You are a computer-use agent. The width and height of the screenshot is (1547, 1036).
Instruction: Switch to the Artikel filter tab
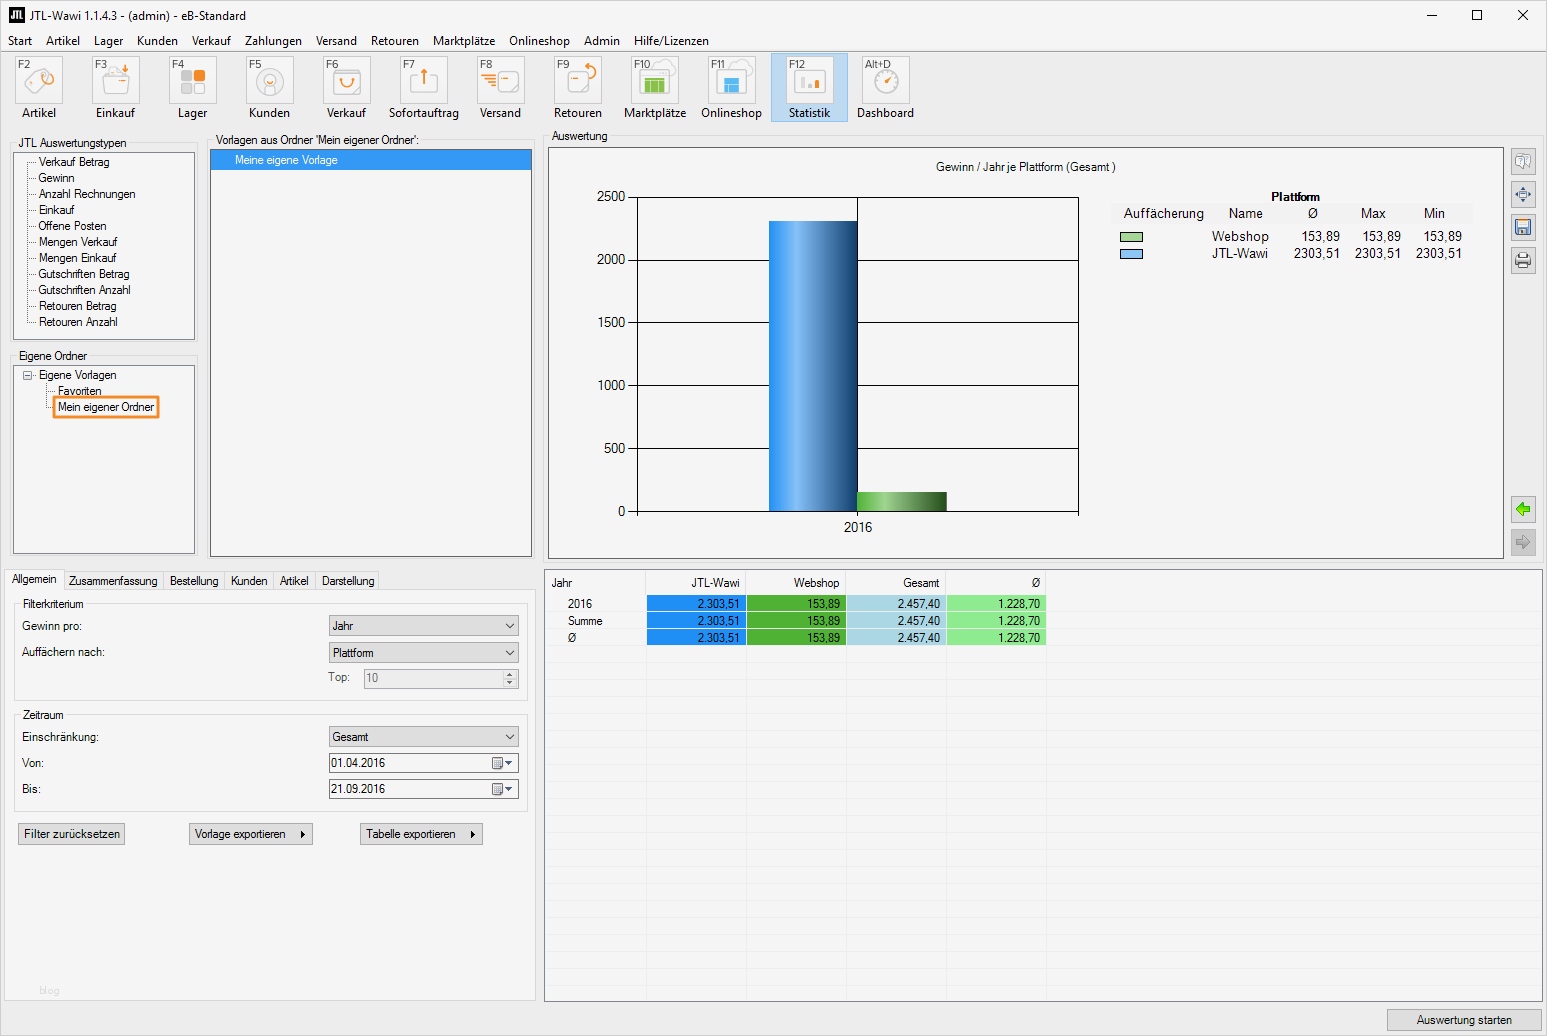point(294,581)
